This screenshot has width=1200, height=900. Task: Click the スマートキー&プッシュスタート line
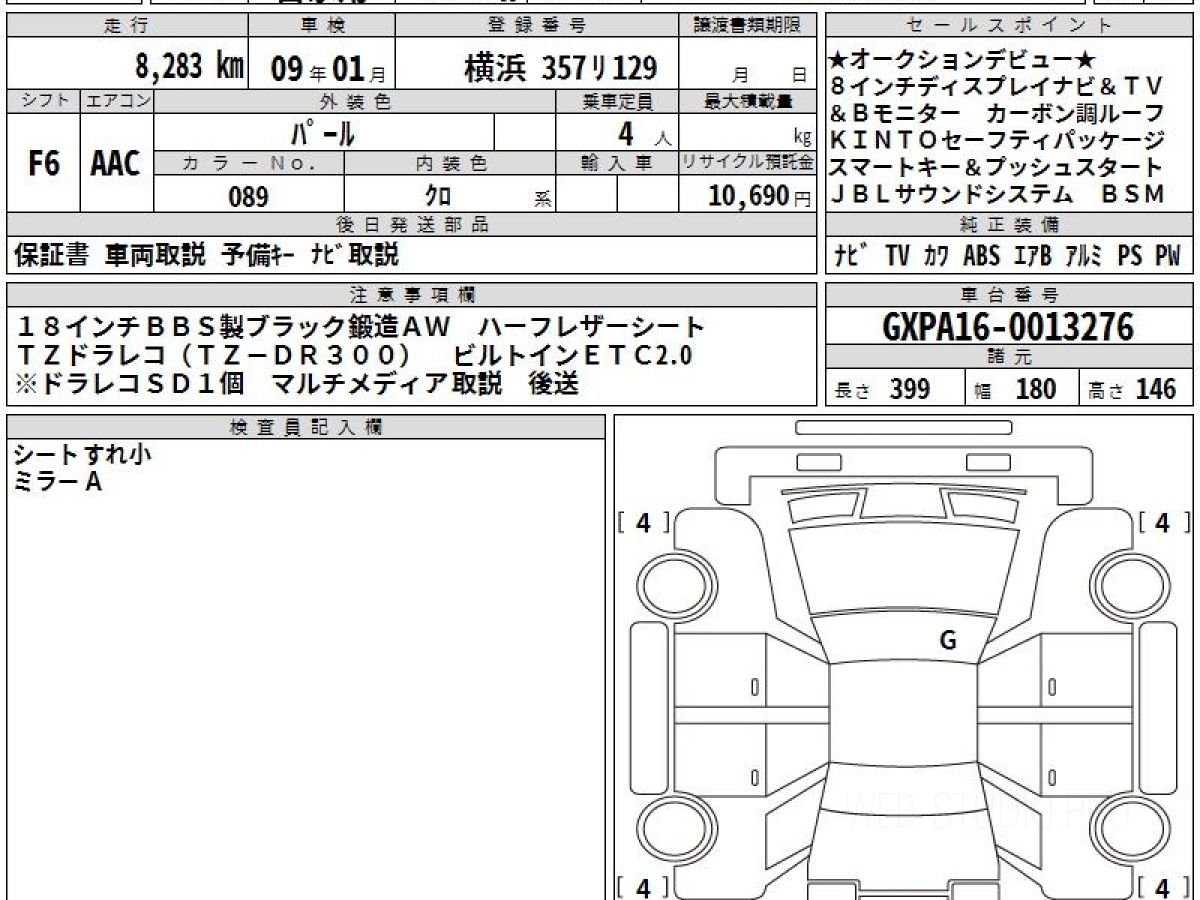coord(997,167)
